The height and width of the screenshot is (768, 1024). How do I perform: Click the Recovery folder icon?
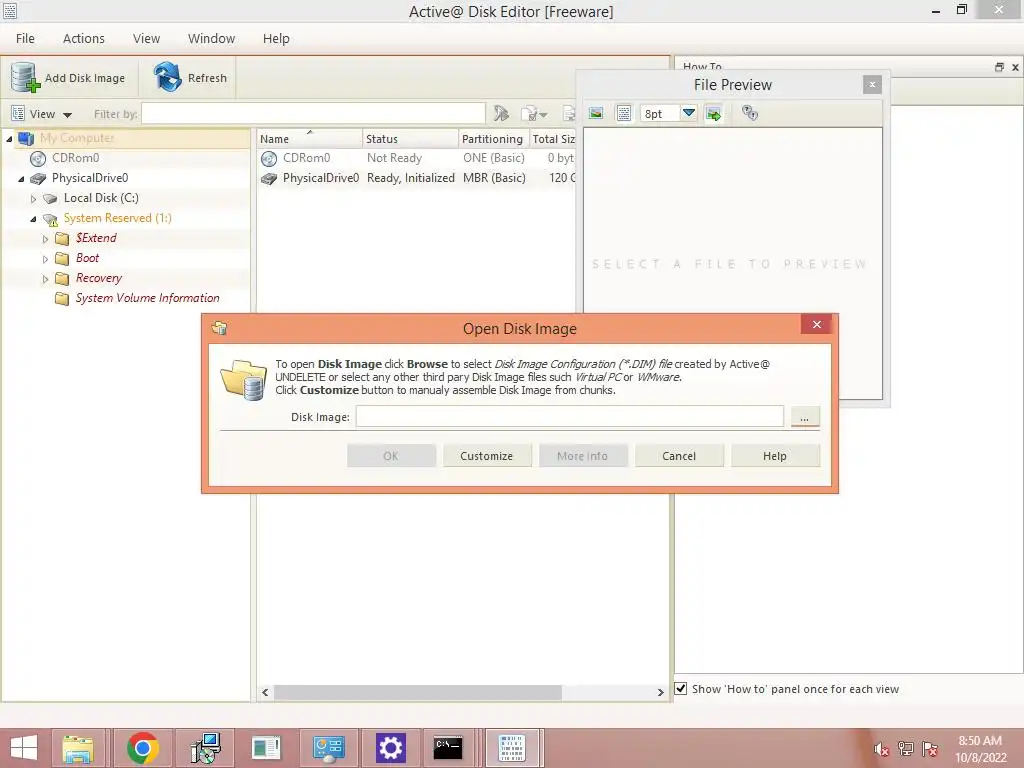pyautogui.click(x=62, y=279)
